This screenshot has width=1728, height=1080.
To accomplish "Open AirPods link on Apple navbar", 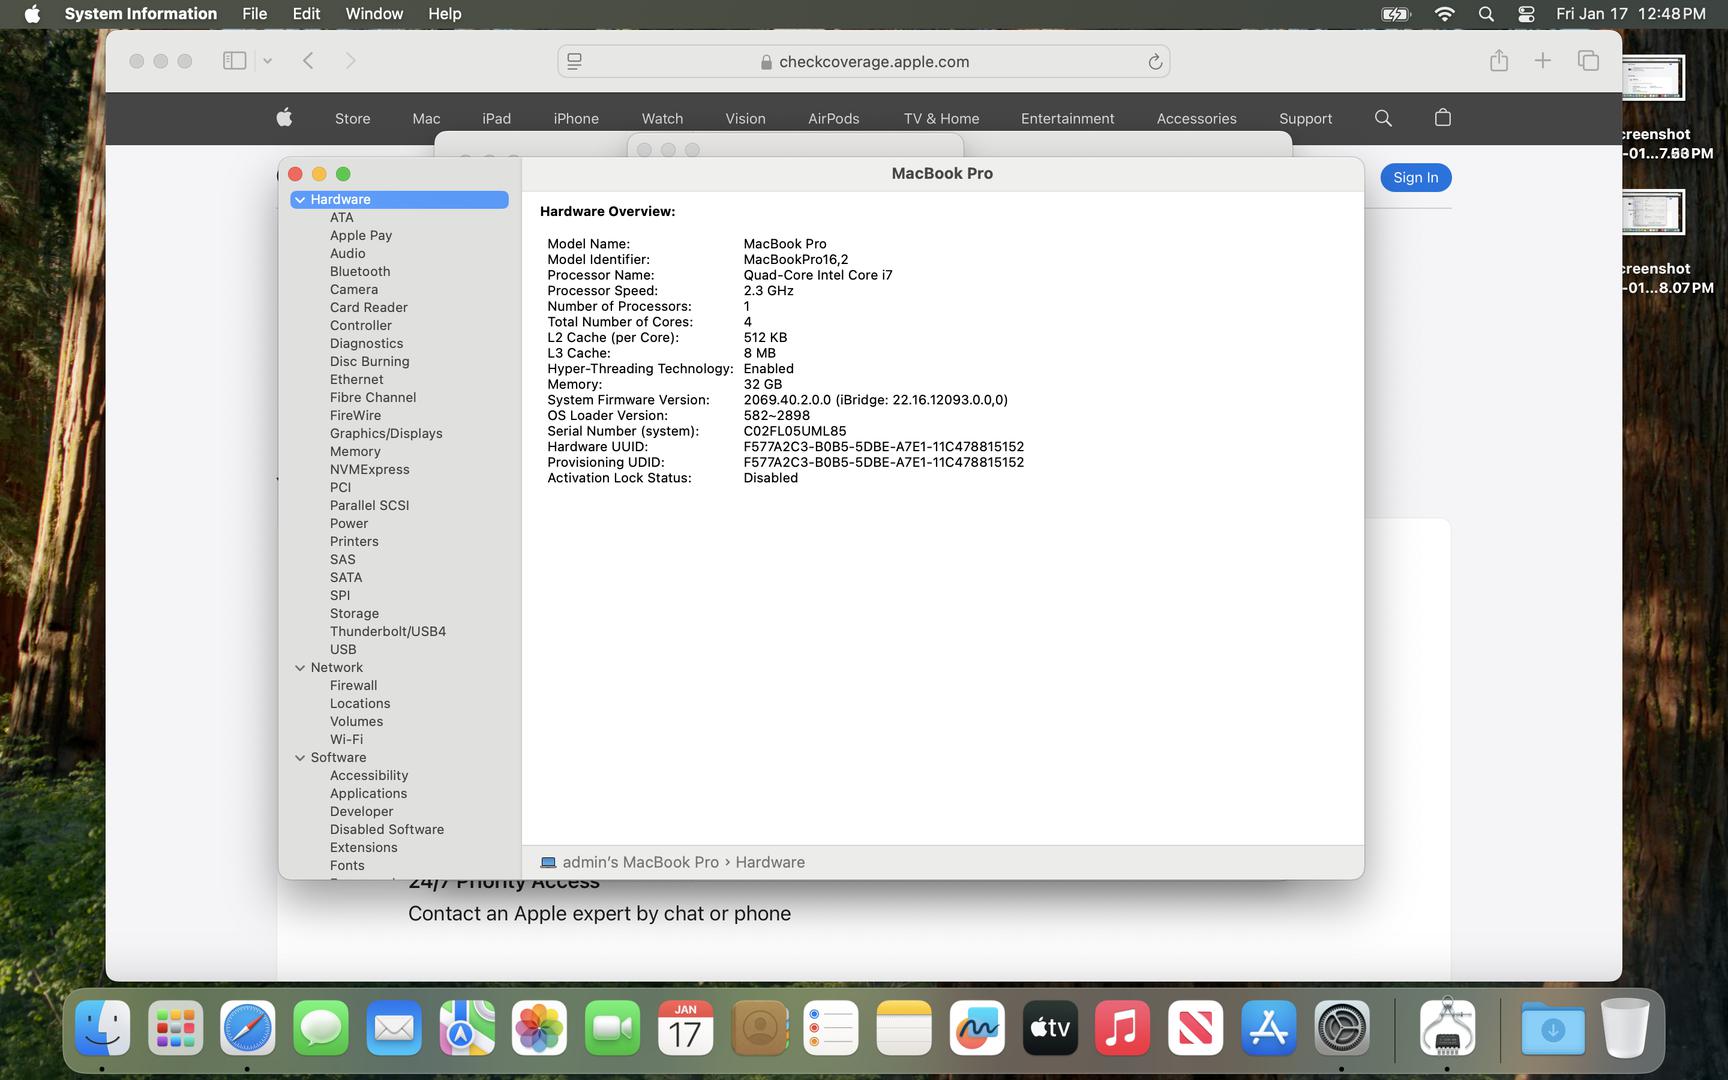I will (x=833, y=118).
